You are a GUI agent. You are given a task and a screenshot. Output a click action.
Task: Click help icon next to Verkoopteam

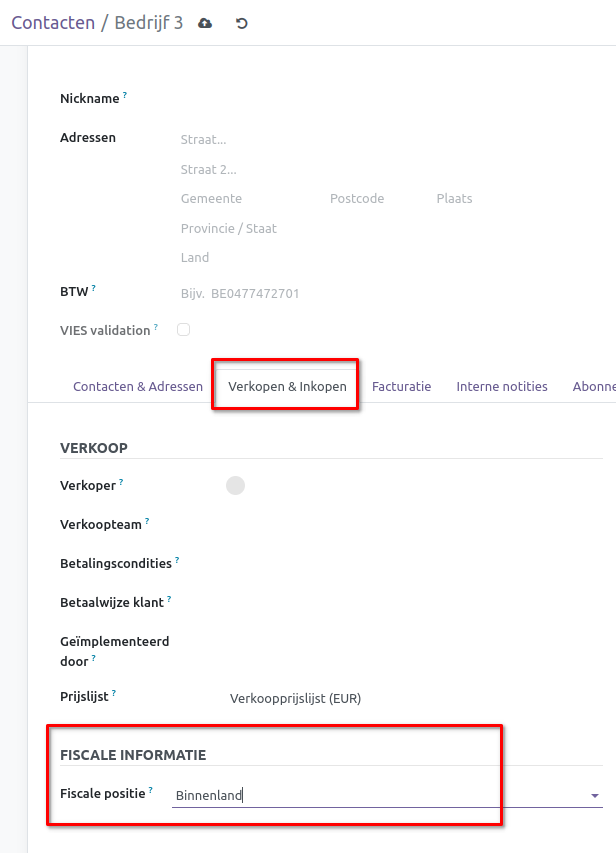[x=147, y=521]
